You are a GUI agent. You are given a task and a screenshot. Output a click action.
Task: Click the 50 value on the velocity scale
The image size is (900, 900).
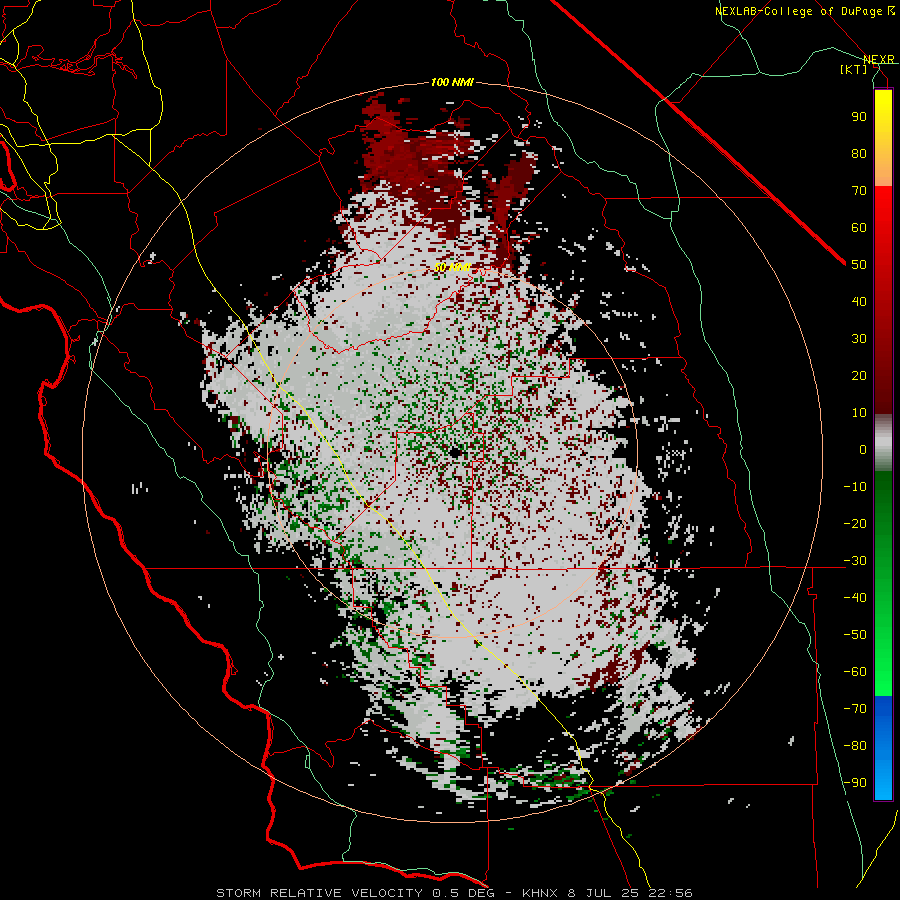pos(859,265)
